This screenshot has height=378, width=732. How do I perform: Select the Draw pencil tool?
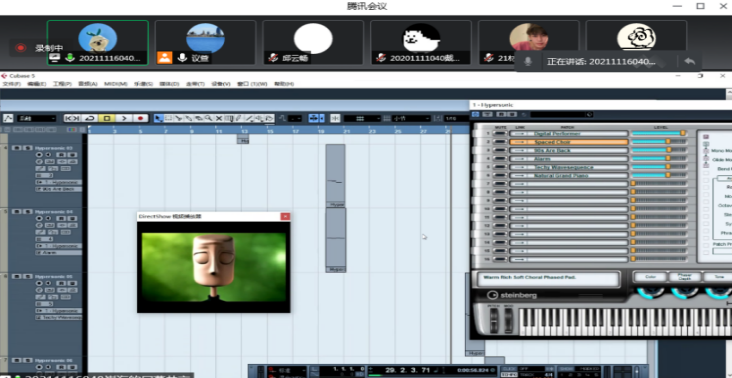[238, 119]
